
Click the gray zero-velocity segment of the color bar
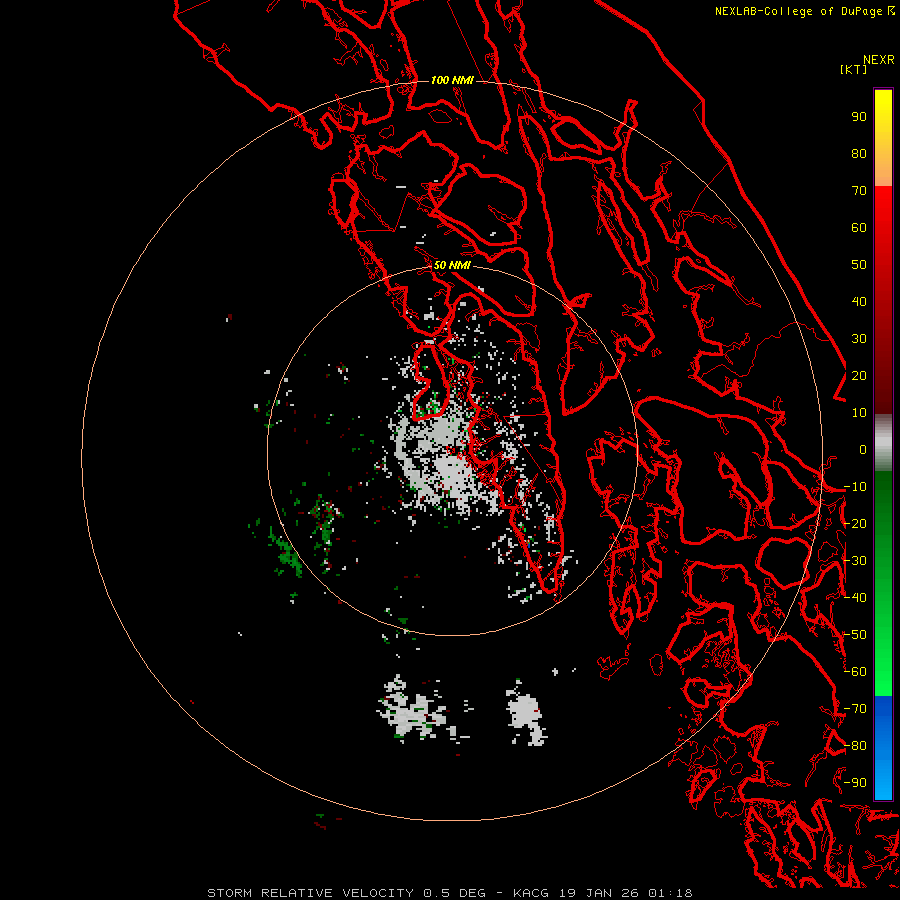883,443
